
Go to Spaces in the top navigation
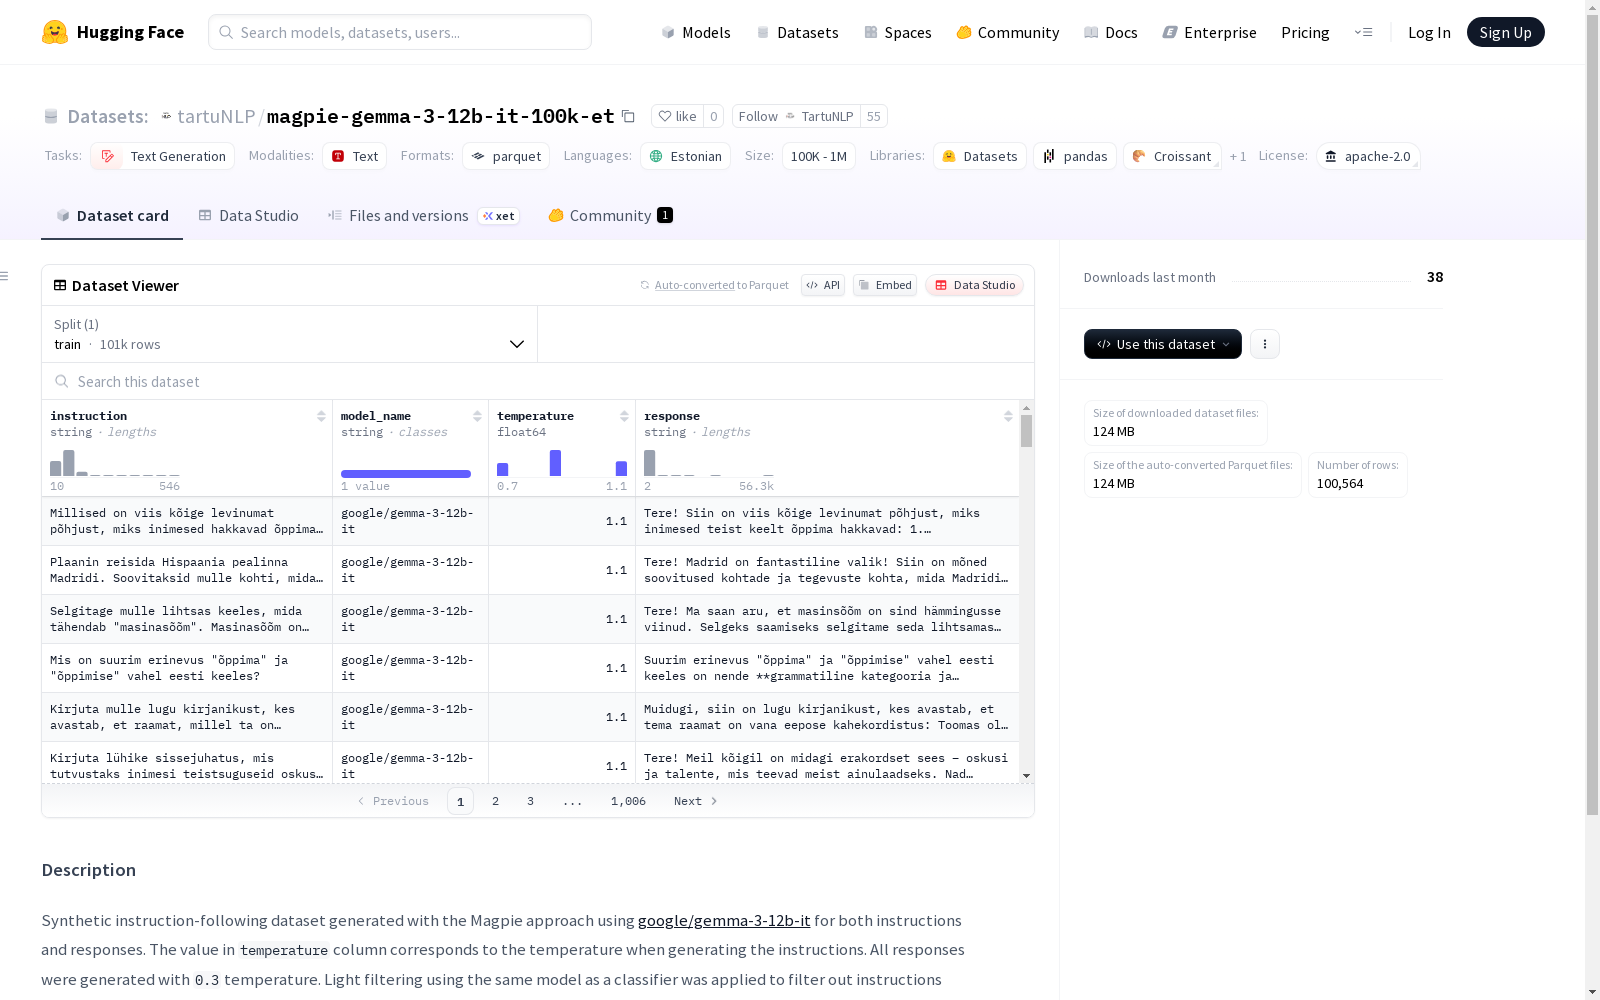click(x=898, y=32)
